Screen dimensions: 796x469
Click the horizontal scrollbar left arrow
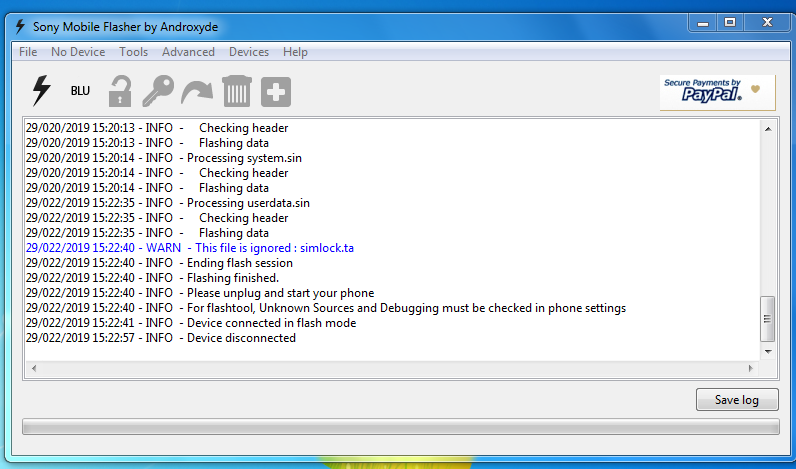(34, 368)
